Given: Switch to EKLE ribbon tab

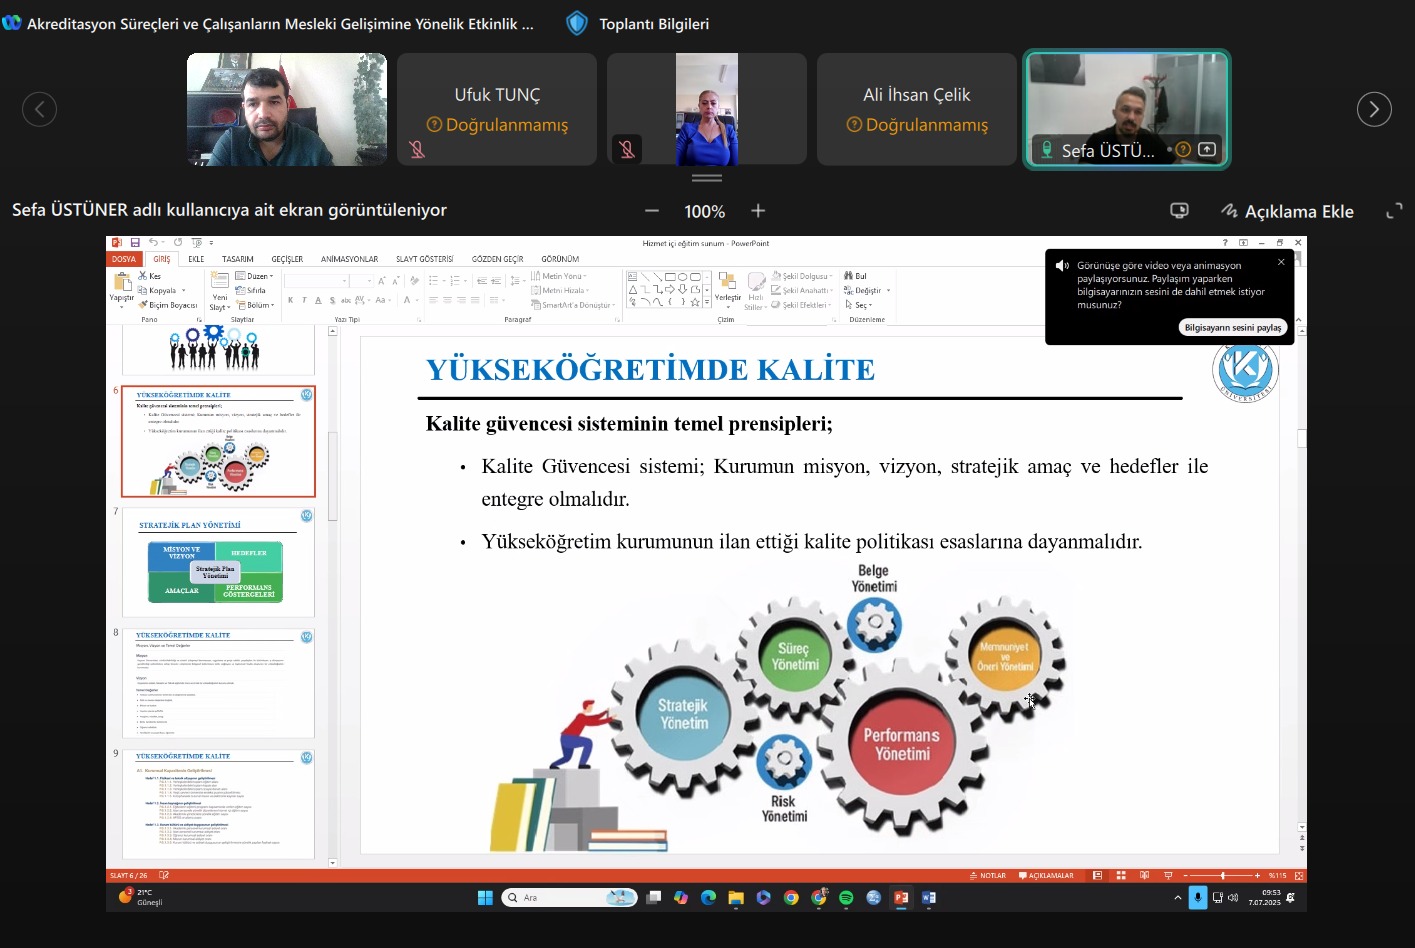Looking at the screenshot, I should click(x=196, y=259).
